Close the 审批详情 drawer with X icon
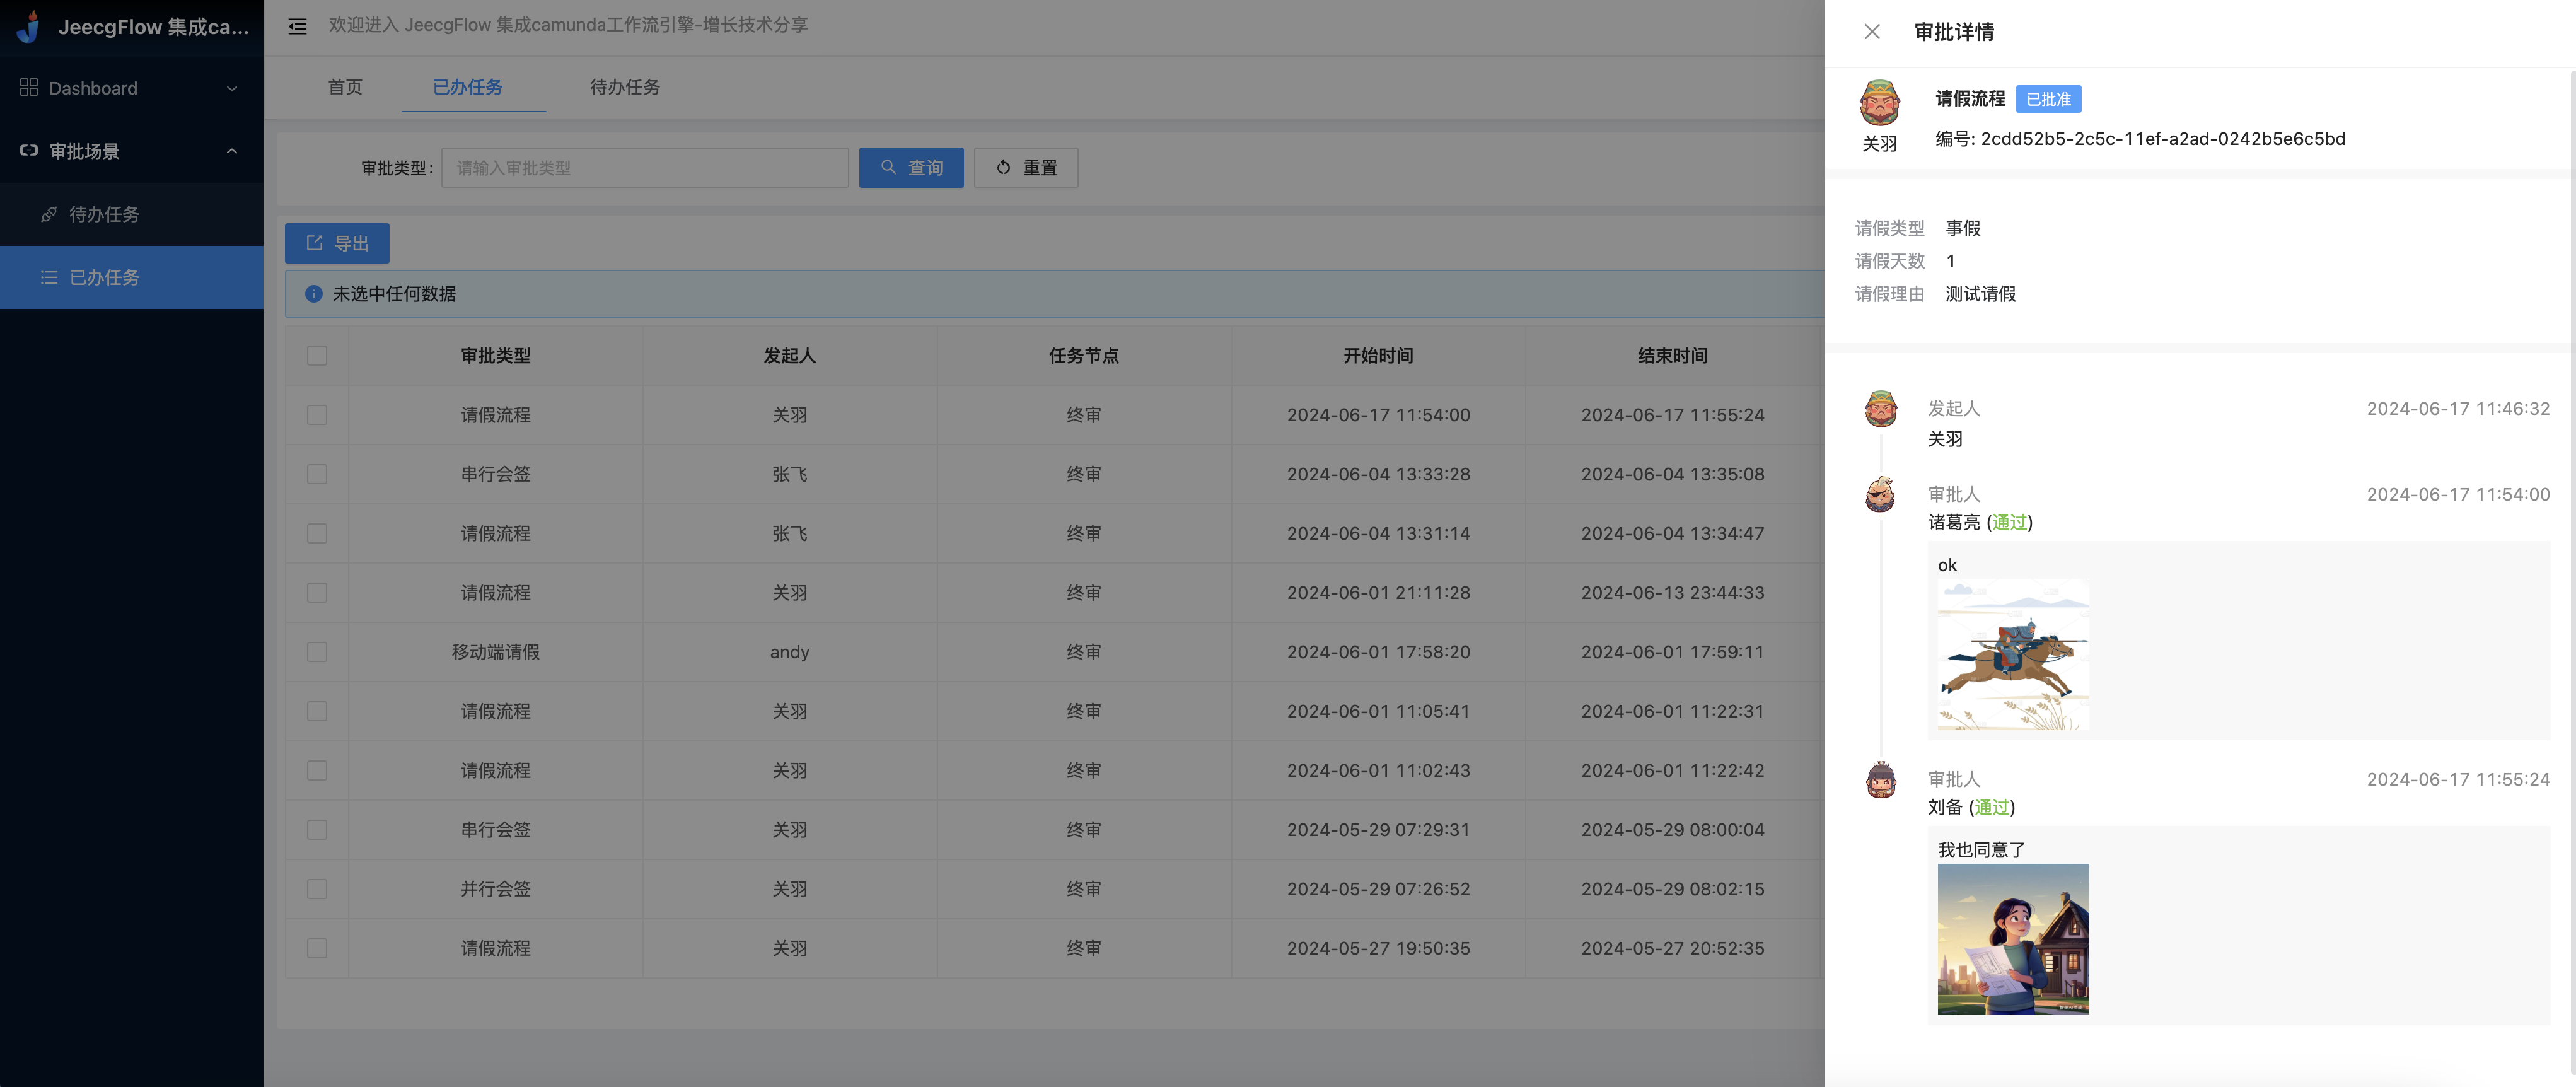This screenshot has height=1087, width=2576. pos(1872,32)
